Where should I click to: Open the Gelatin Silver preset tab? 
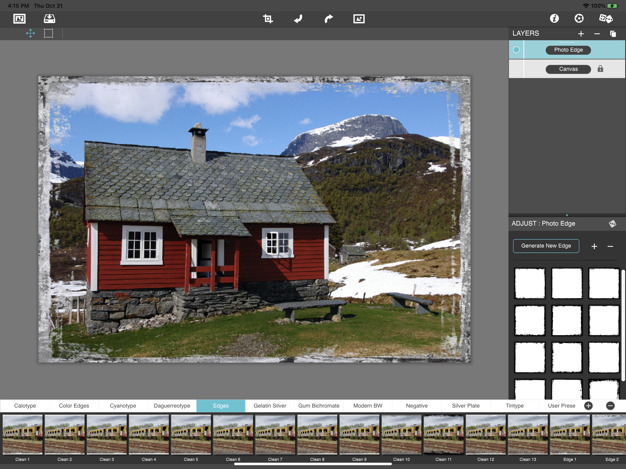(x=270, y=406)
